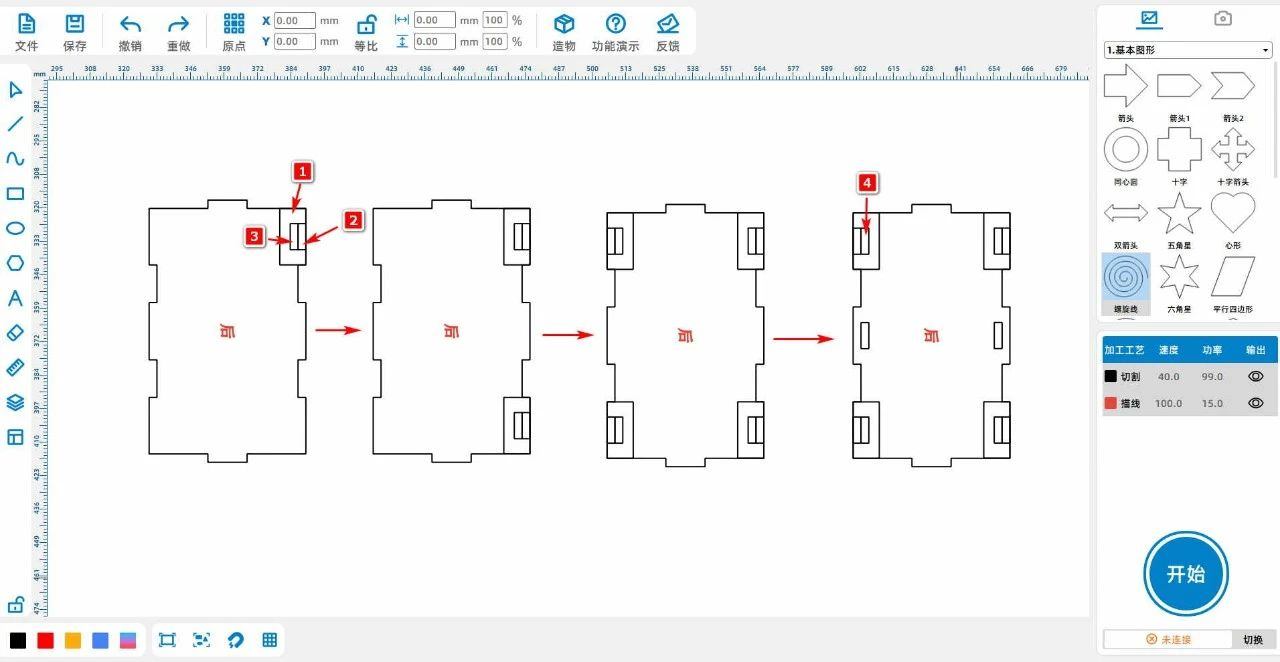The image size is (1280, 662).
Task: Open the 1.基本图形 shape category dropdown
Action: [1187, 50]
